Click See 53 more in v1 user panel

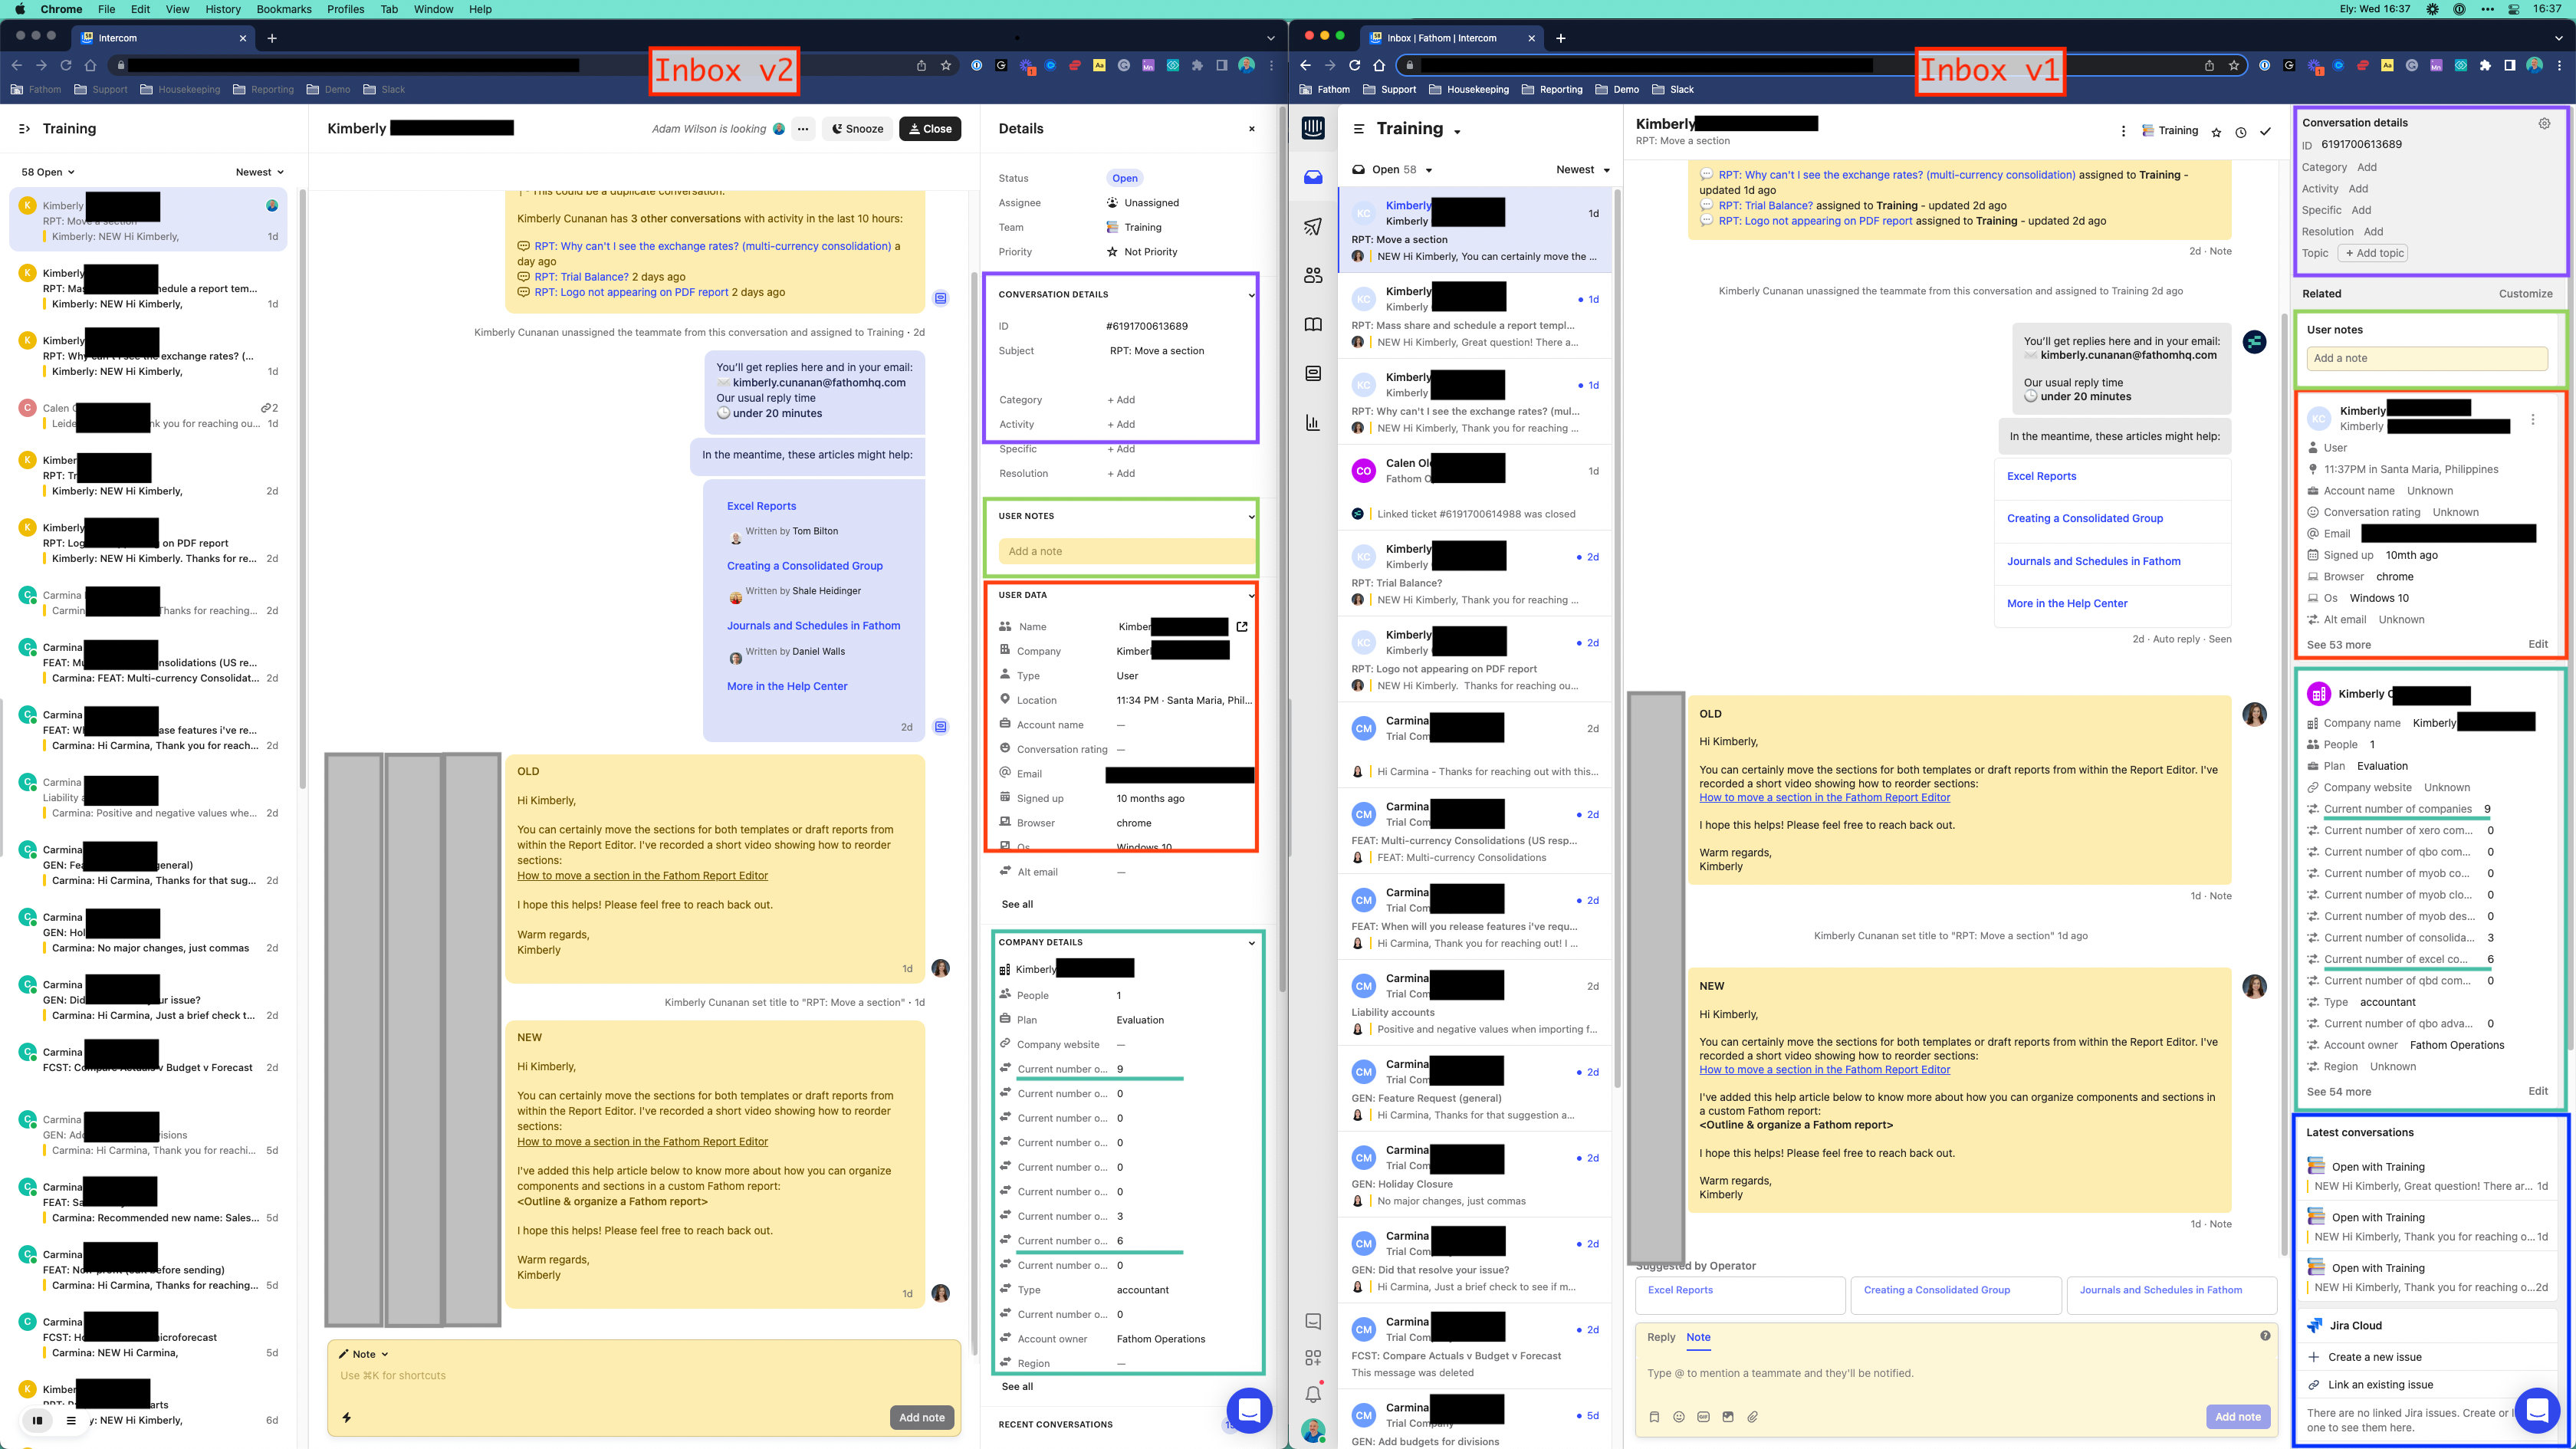click(2338, 645)
